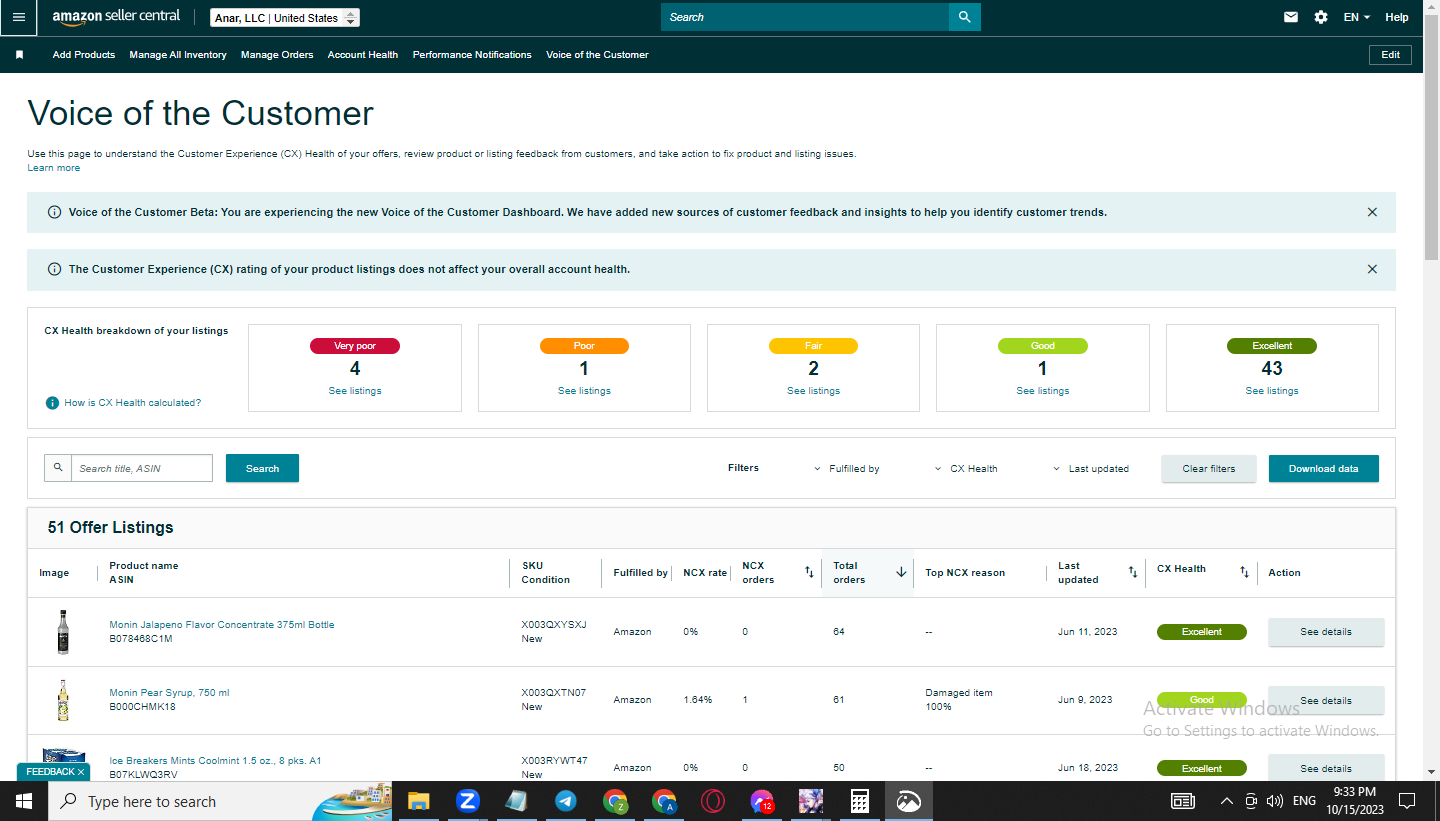Click Monin Jalapeno bottle product image

pyautogui.click(x=63, y=632)
